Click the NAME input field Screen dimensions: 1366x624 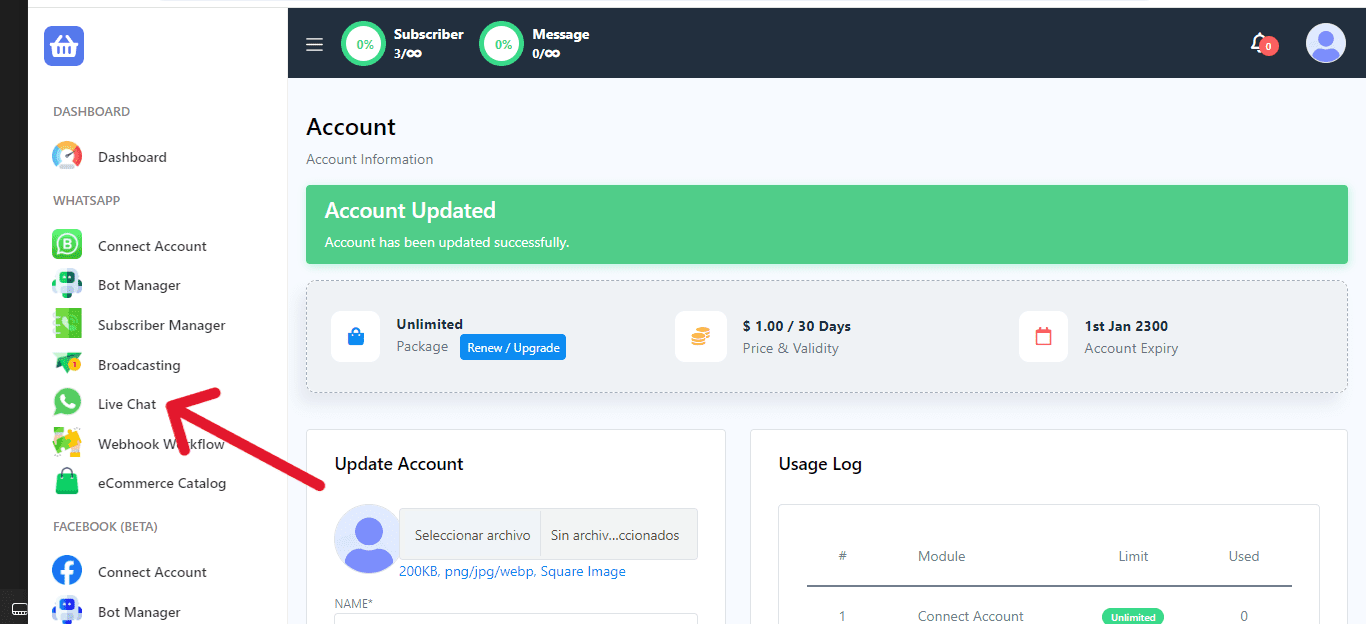[515, 618]
